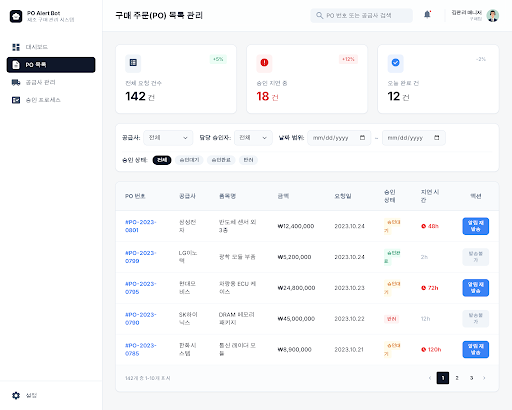
Task: Open the approval process sidebar item
Action: point(51,100)
